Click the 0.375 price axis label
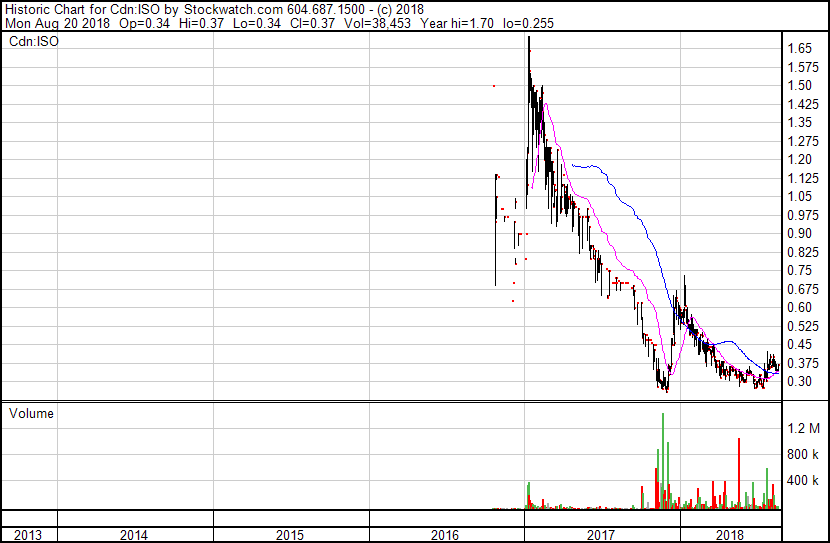Viewport: 830px width, 543px height. coord(803,364)
